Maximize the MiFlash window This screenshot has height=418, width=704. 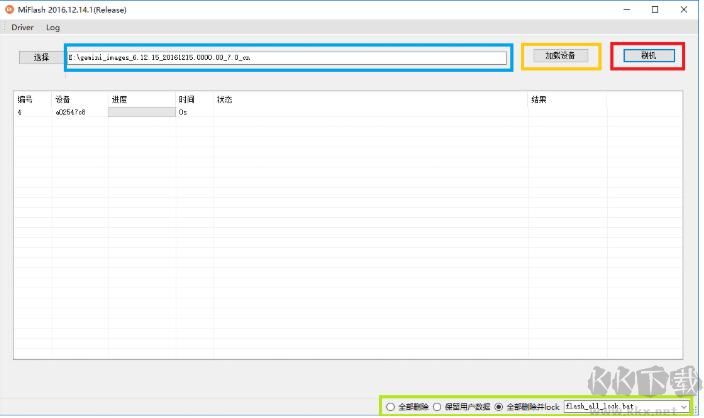655,9
